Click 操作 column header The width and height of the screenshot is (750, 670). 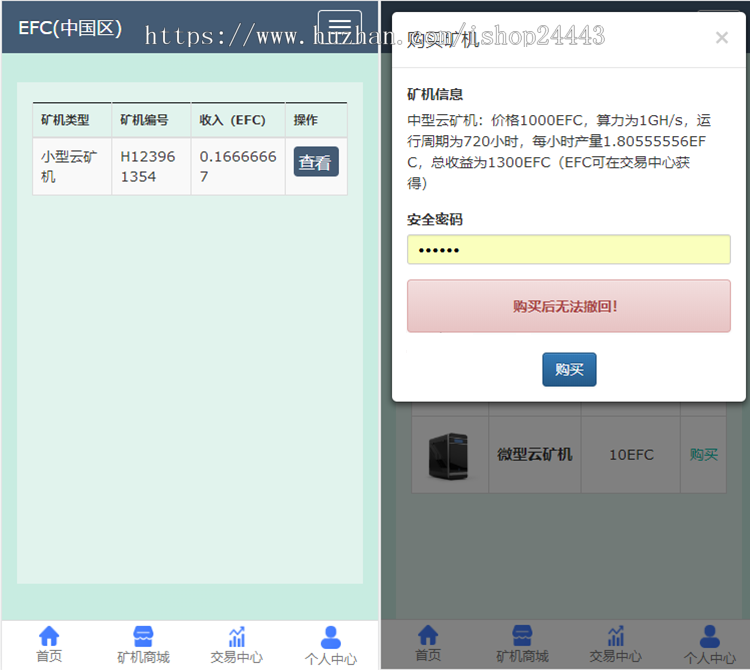[x=316, y=120]
